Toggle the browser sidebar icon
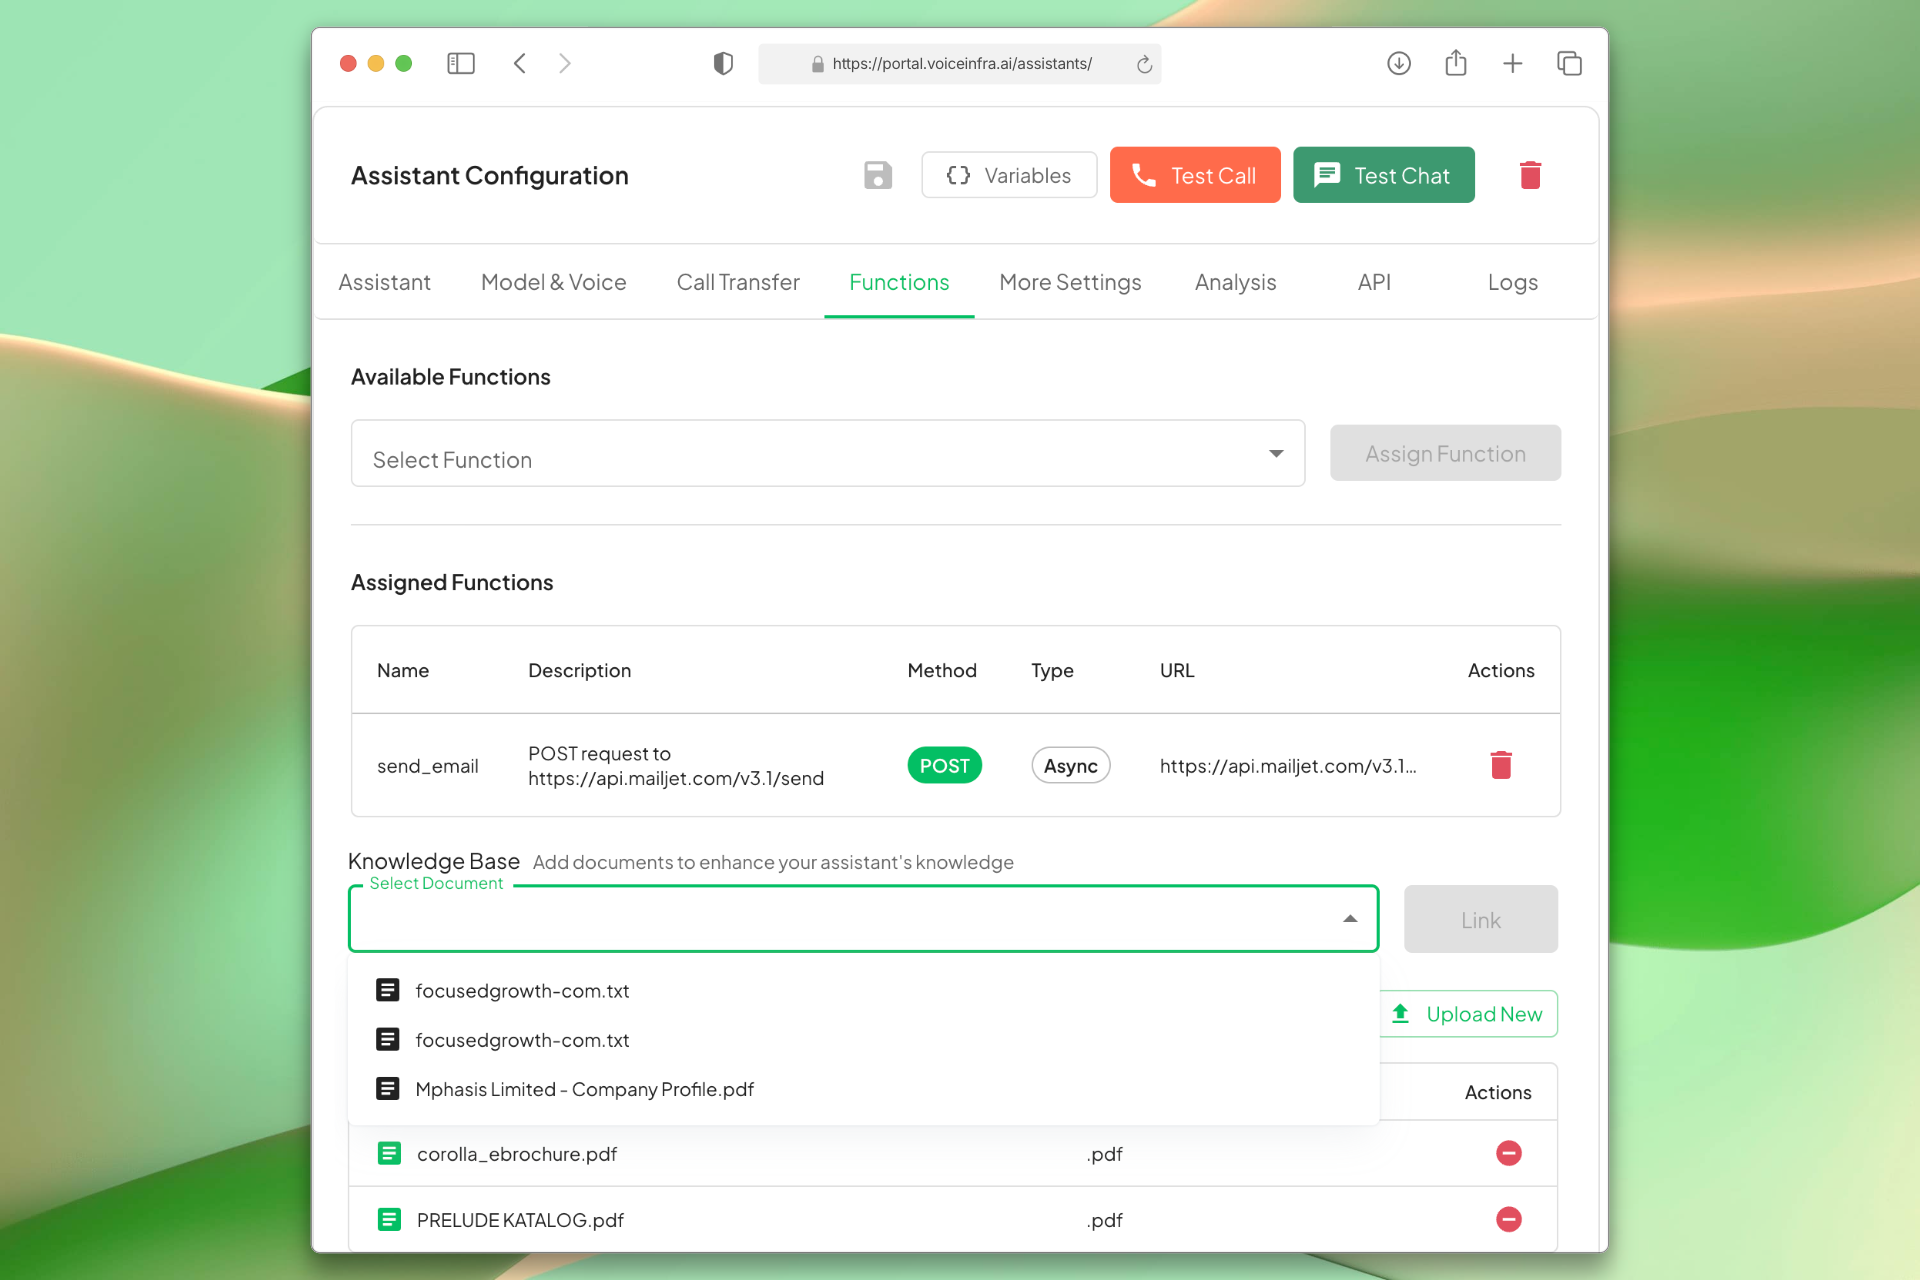Image resolution: width=1920 pixels, height=1280 pixels. point(460,63)
